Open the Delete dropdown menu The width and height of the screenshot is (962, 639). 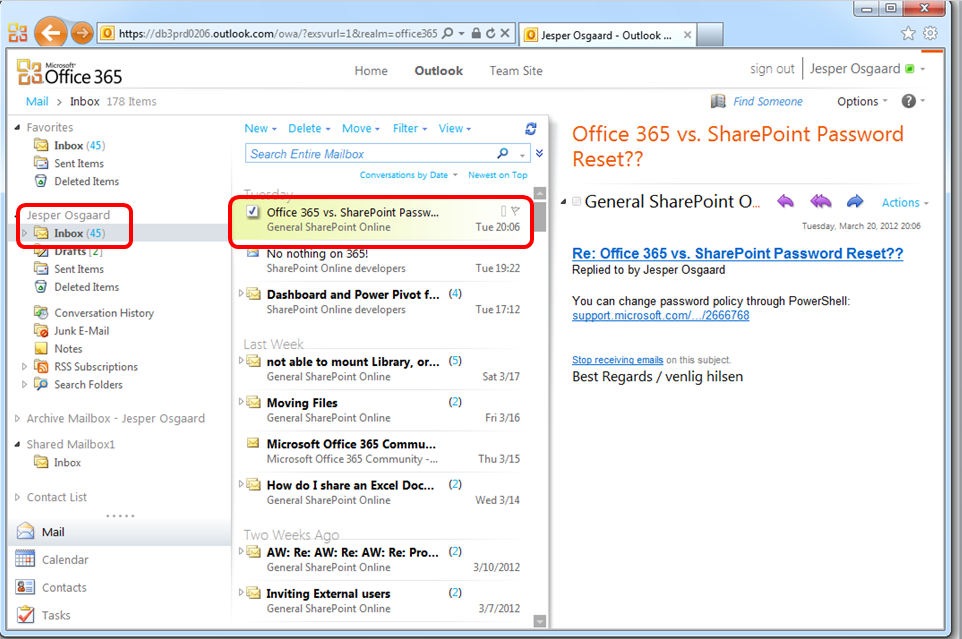tap(309, 128)
